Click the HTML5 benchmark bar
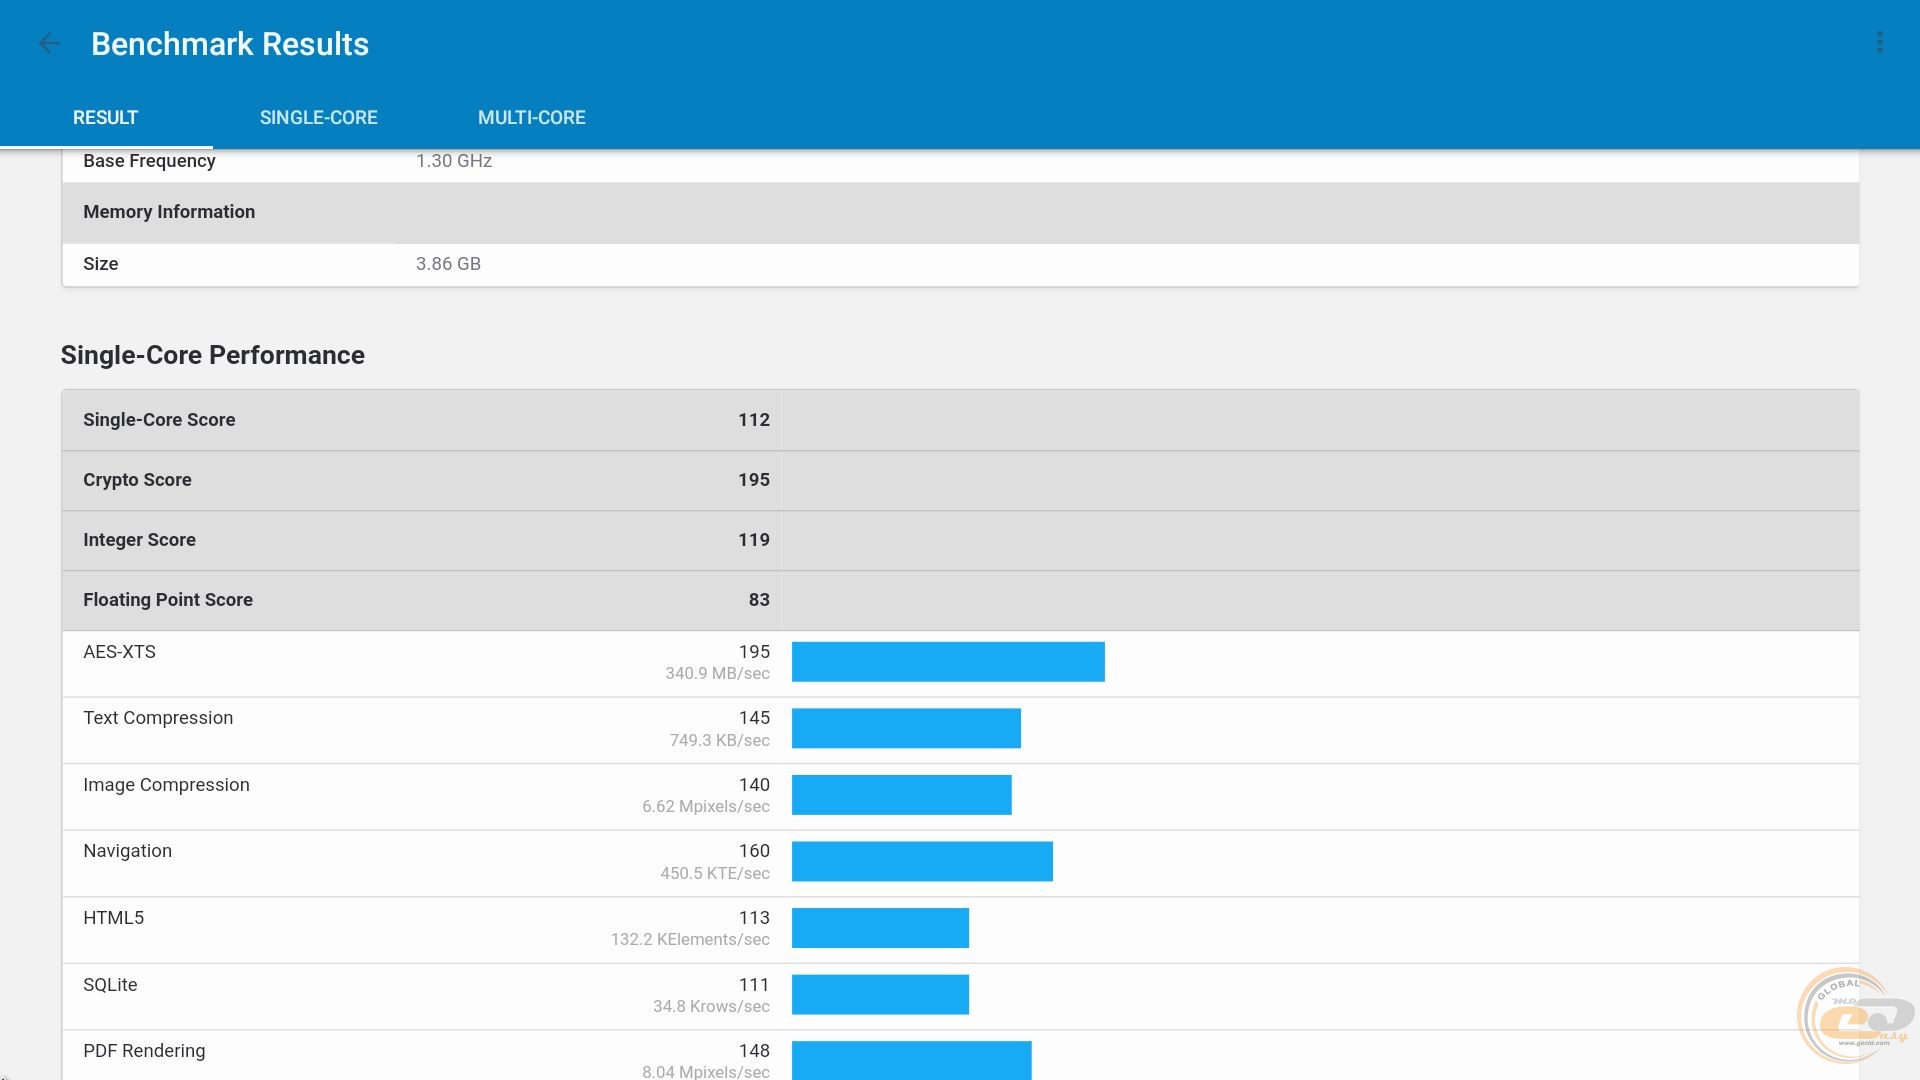 [879, 928]
